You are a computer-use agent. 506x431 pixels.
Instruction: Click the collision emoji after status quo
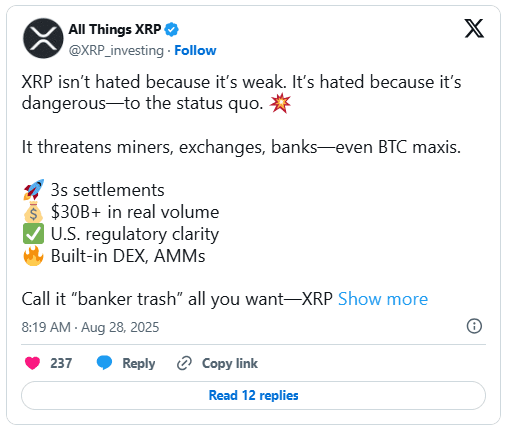pyautogui.click(x=280, y=103)
